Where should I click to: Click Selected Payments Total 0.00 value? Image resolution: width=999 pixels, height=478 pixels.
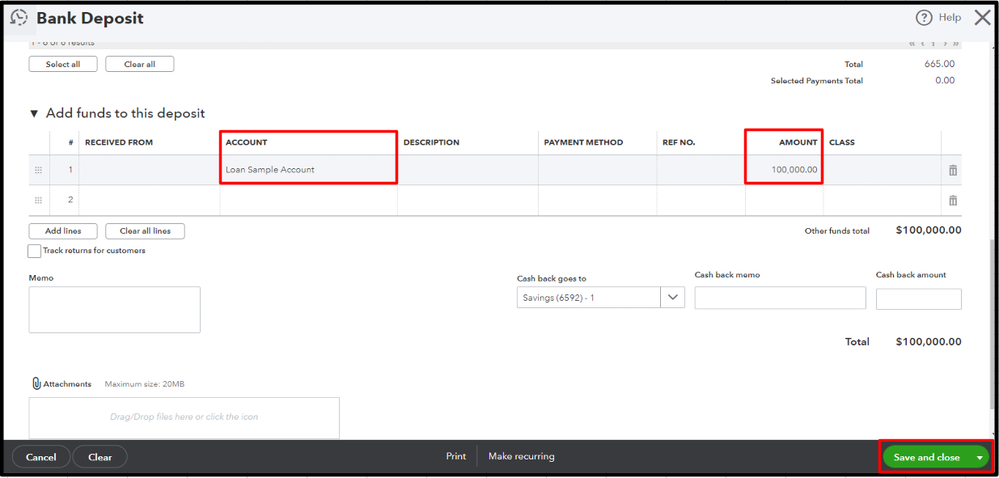945,80
